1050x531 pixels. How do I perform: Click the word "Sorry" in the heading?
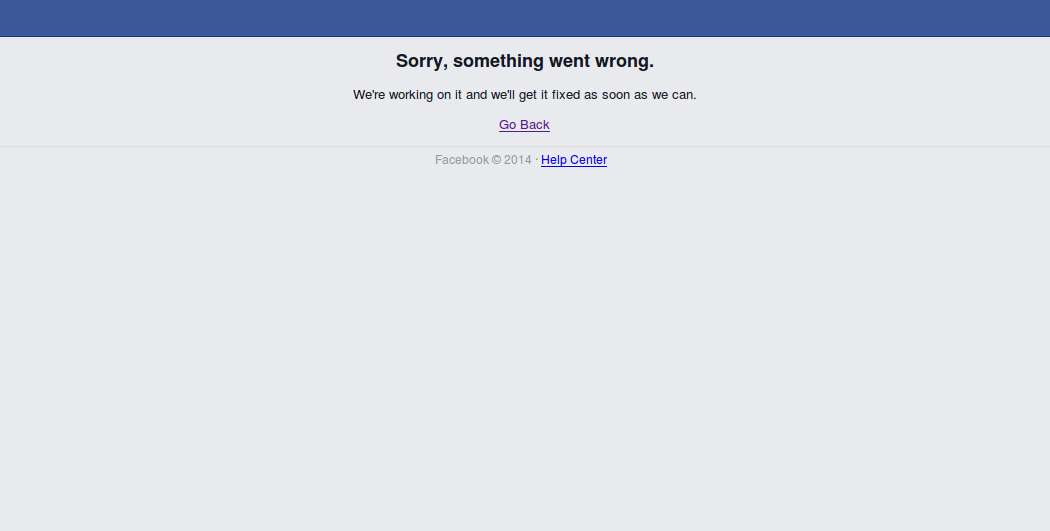point(419,61)
